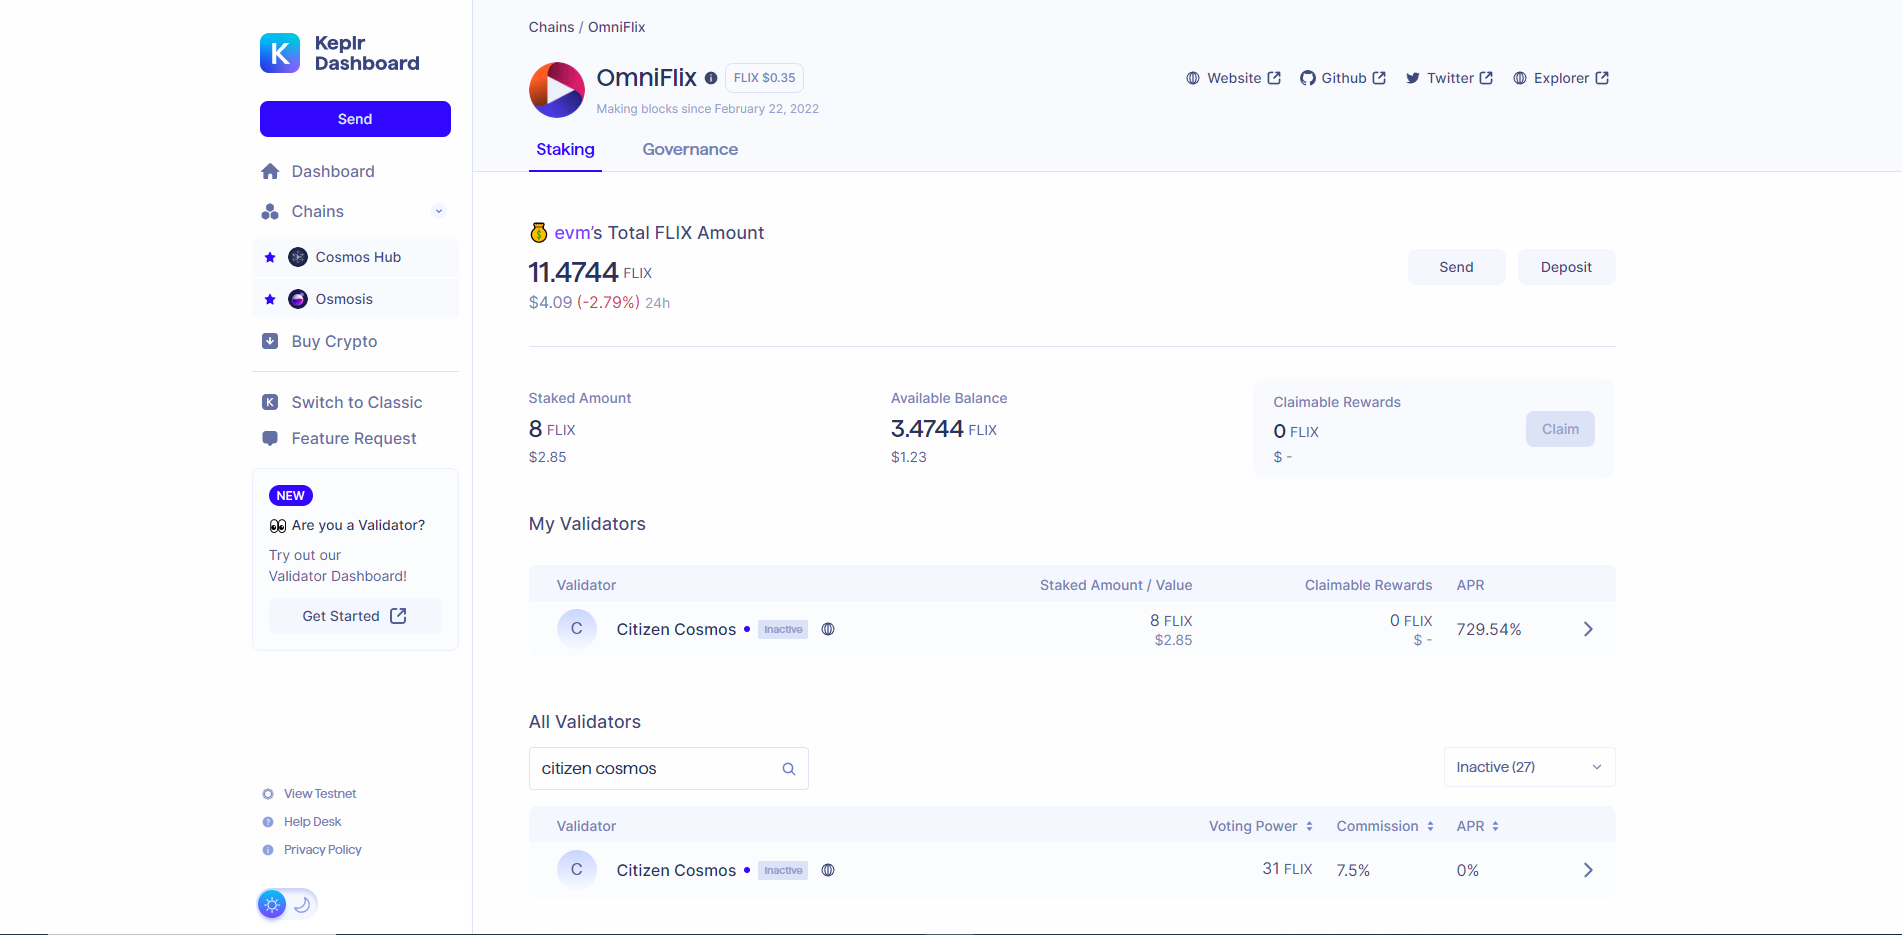
Task: Click the Osmosis chain logo
Action: [x=298, y=299]
